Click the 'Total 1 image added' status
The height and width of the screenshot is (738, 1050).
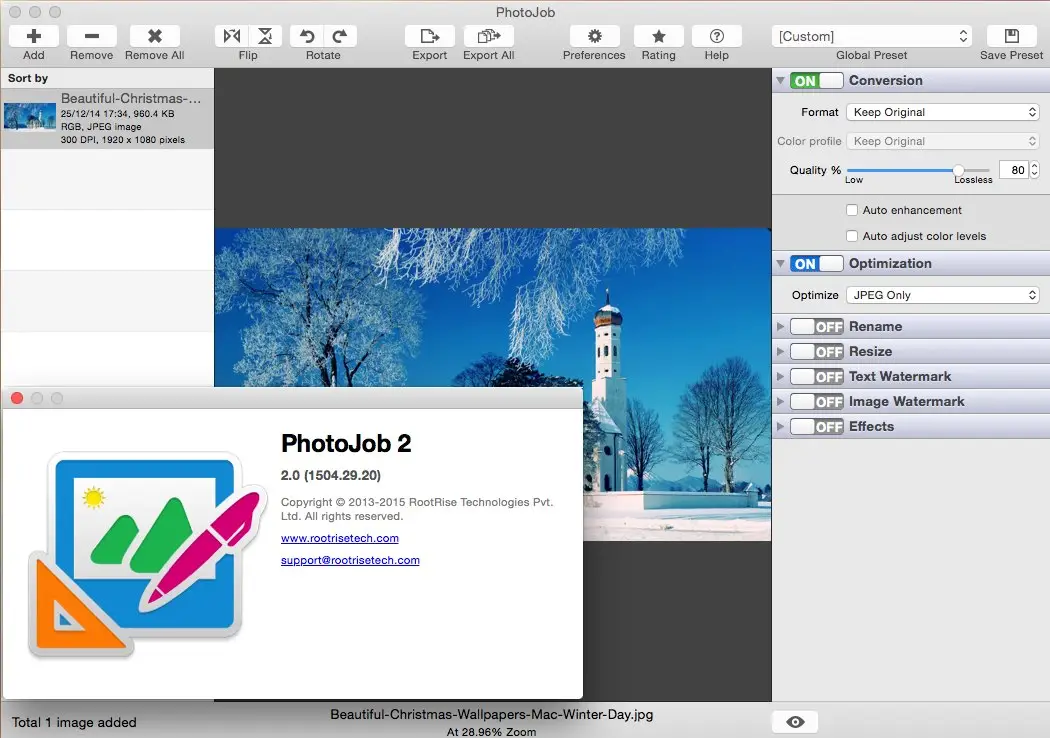(x=74, y=722)
